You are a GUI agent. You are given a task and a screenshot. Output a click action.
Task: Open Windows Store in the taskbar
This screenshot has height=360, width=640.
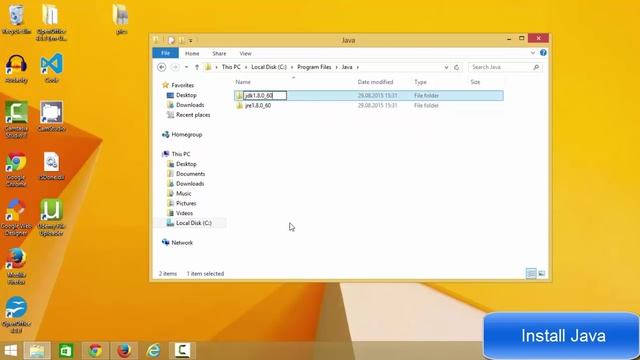tap(66, 351)
